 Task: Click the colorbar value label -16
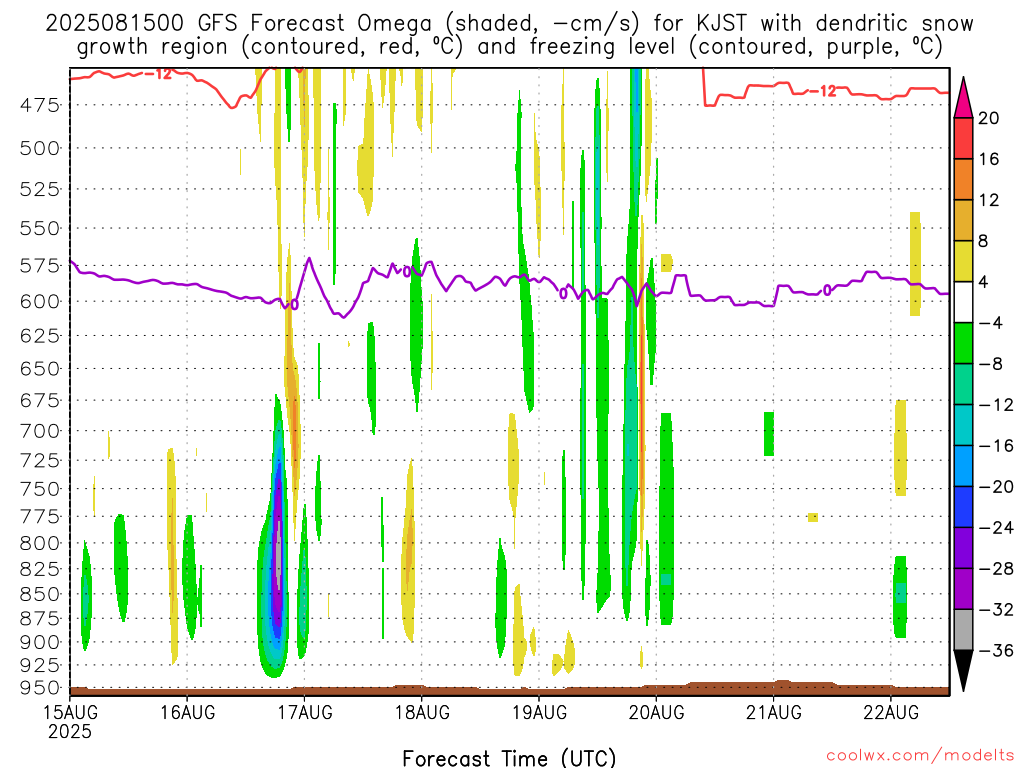[996, 446]
